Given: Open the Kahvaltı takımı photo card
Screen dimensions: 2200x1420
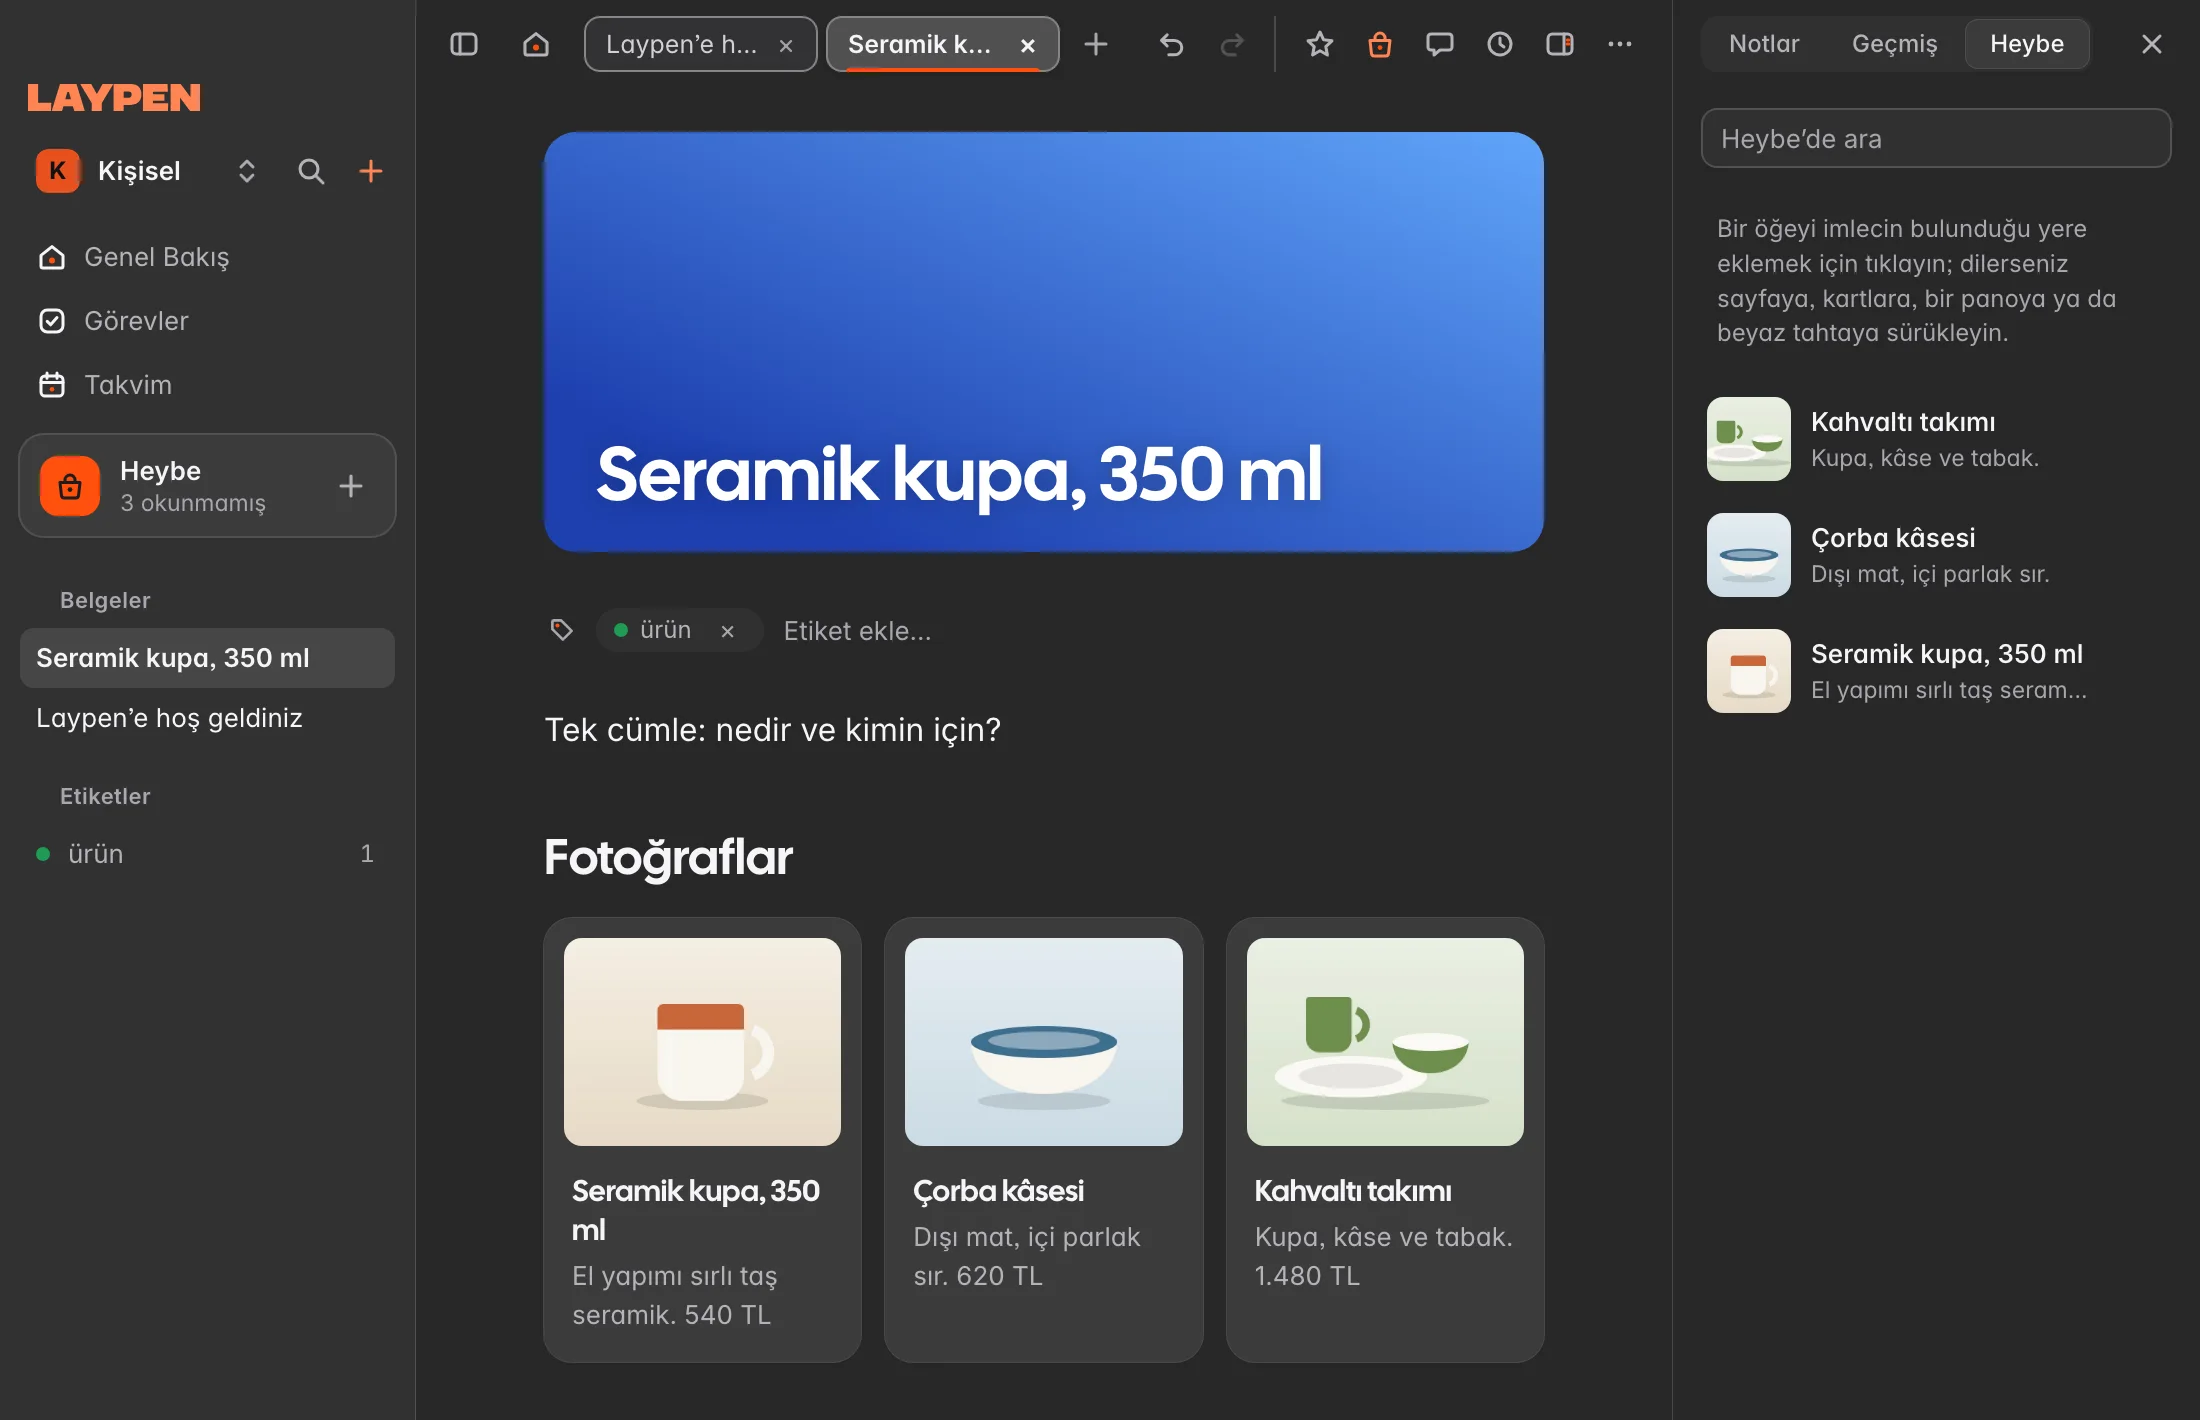Looking at the screenshot, I should coord(1385,1140).
